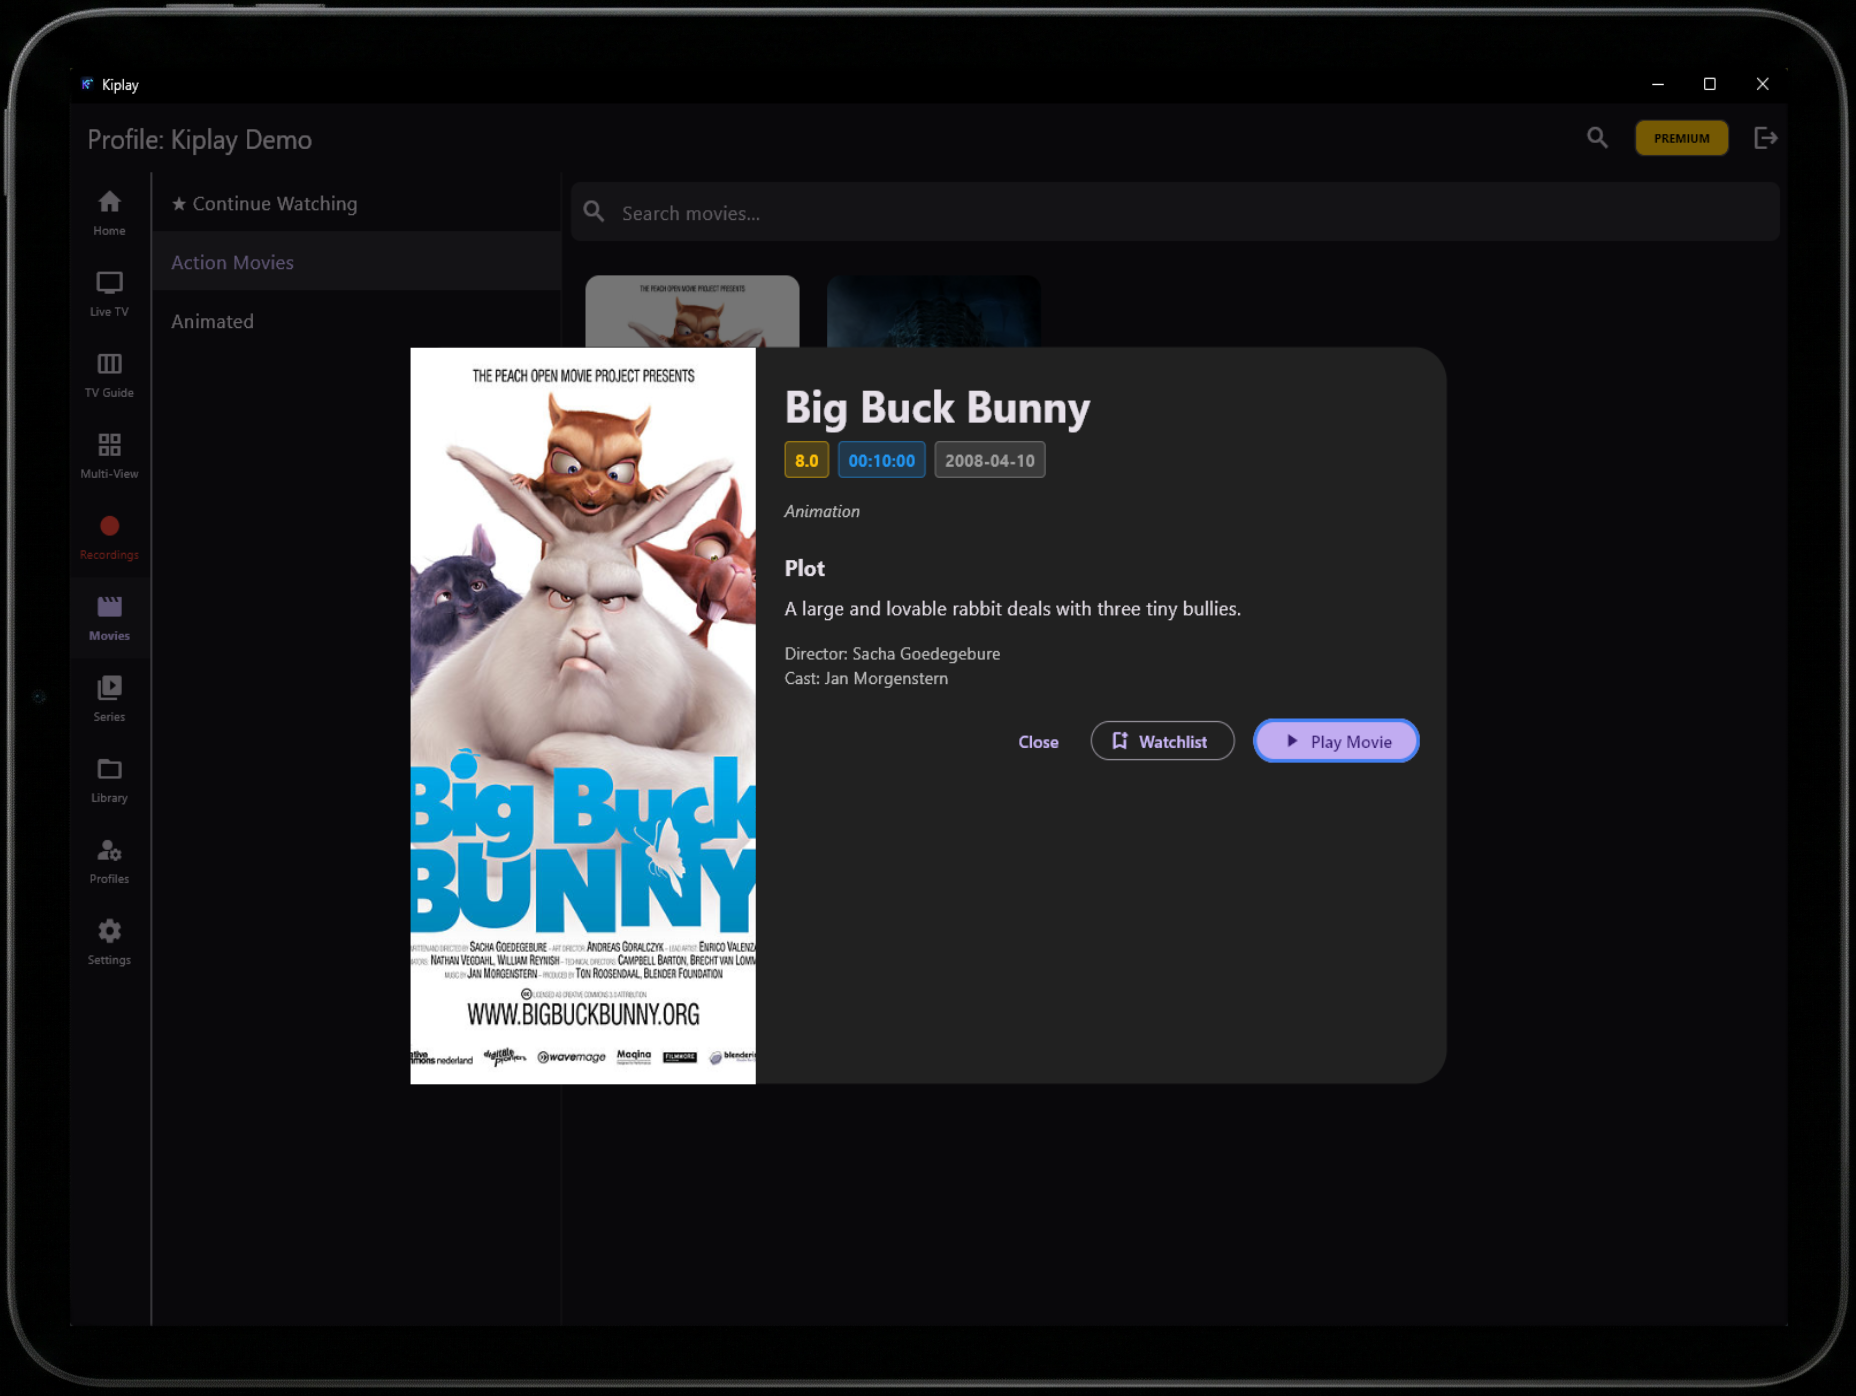The height and width of the screenshot is (1396, 1856).
Task: Switch to Multi-View mode
Action: click(109, 455)
